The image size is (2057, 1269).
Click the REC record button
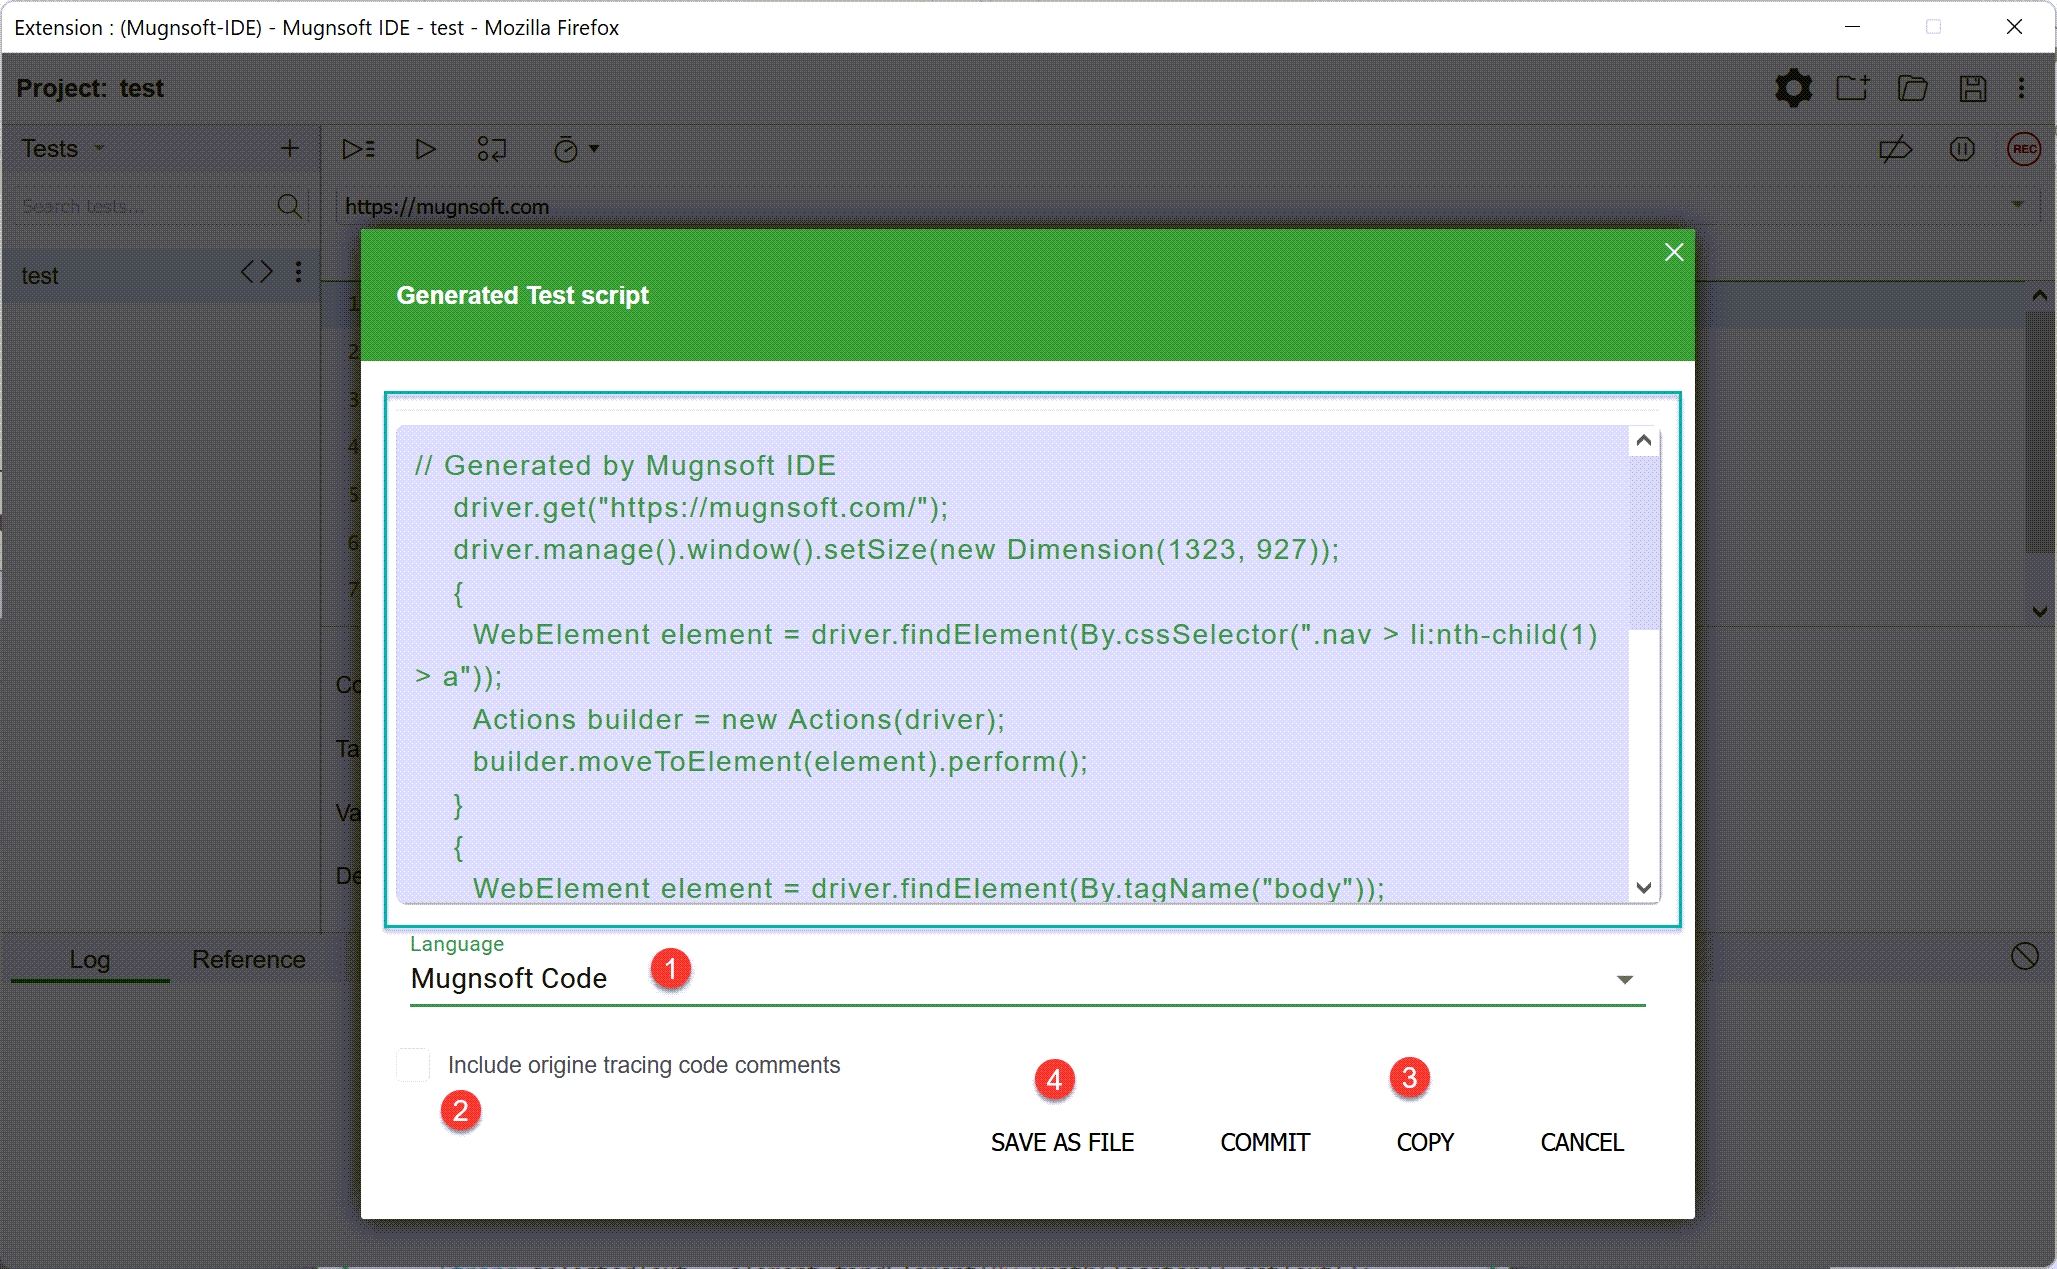(2024, 149)
